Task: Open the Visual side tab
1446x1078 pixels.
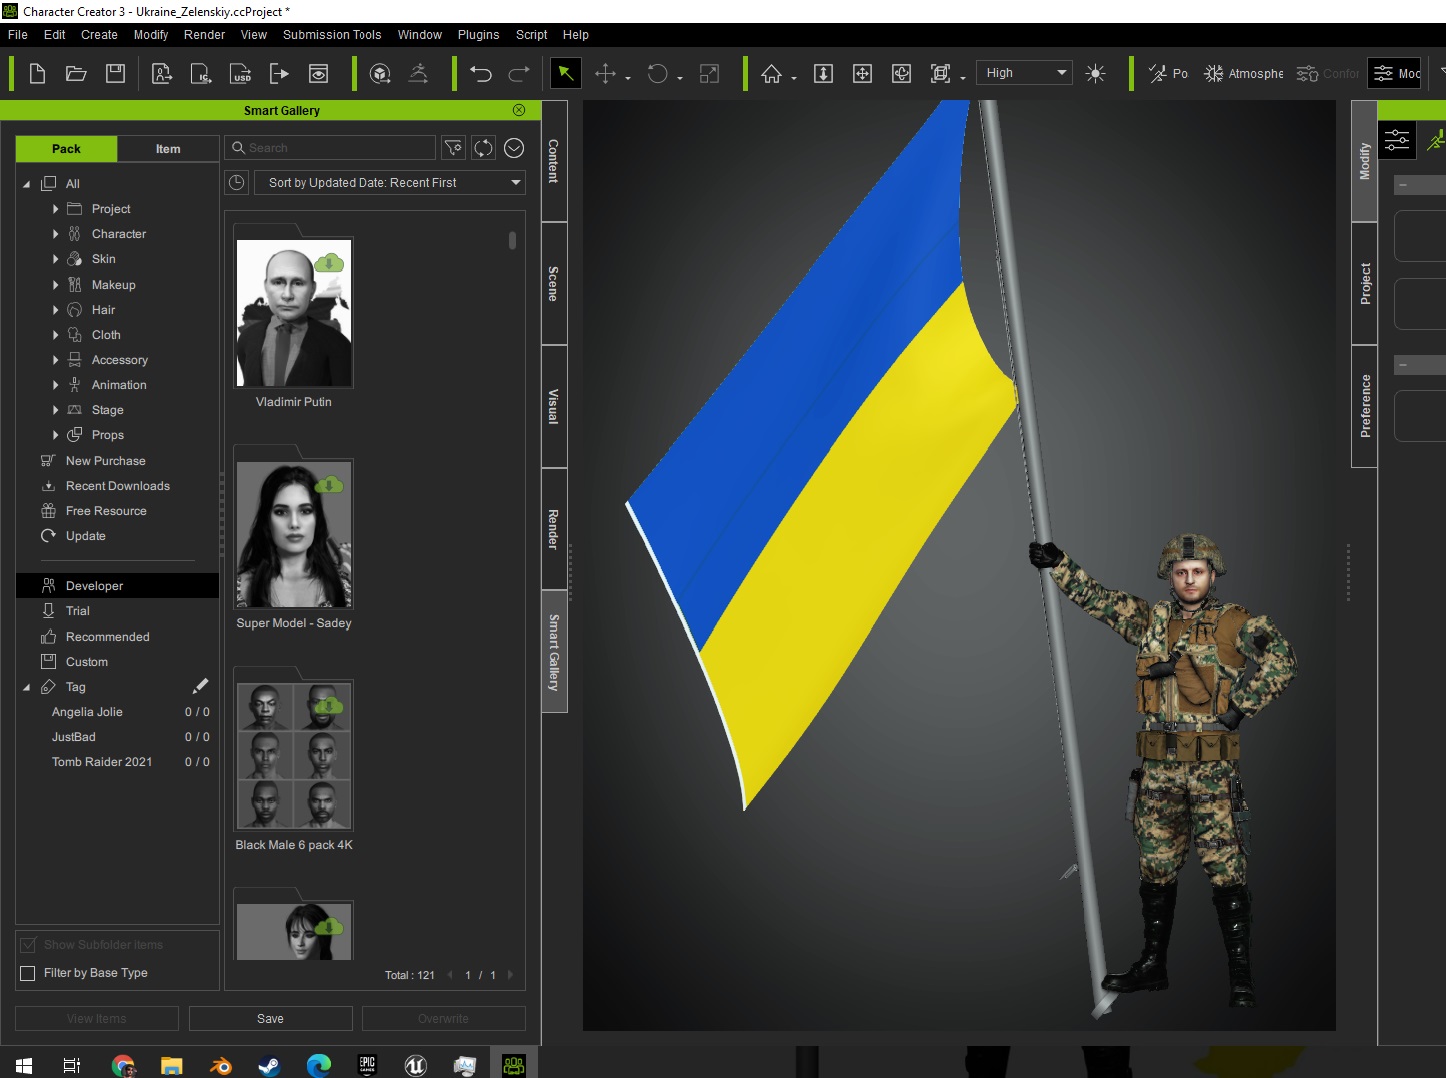Action: (x=554, y=406)
